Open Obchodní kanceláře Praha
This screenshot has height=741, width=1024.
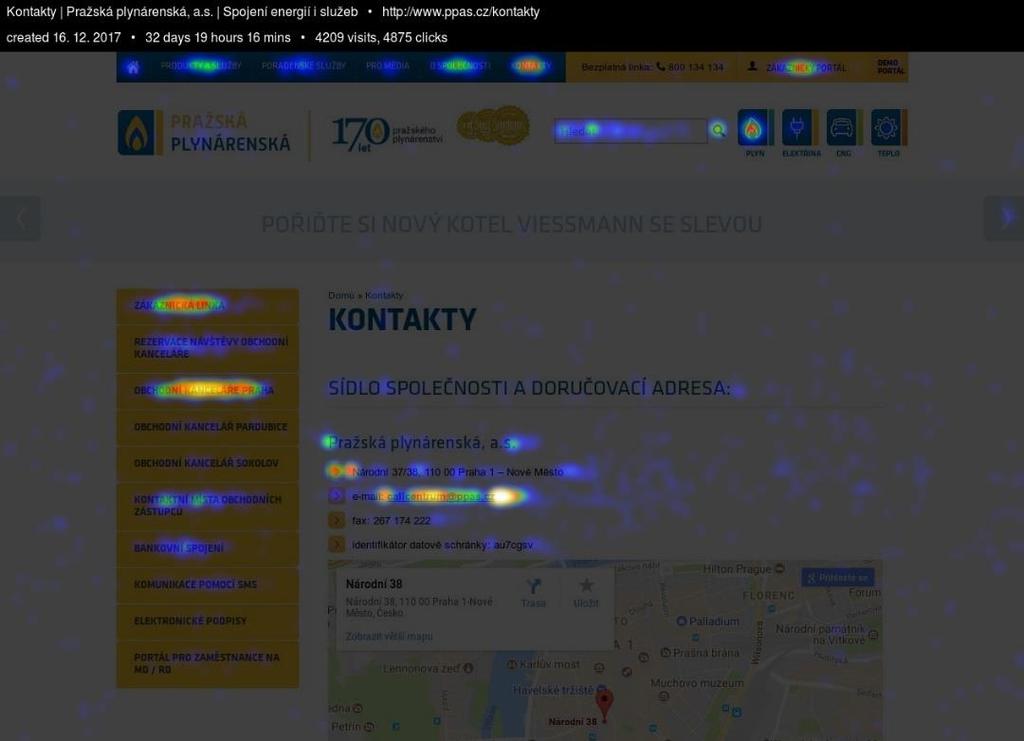tap(208, 390)
